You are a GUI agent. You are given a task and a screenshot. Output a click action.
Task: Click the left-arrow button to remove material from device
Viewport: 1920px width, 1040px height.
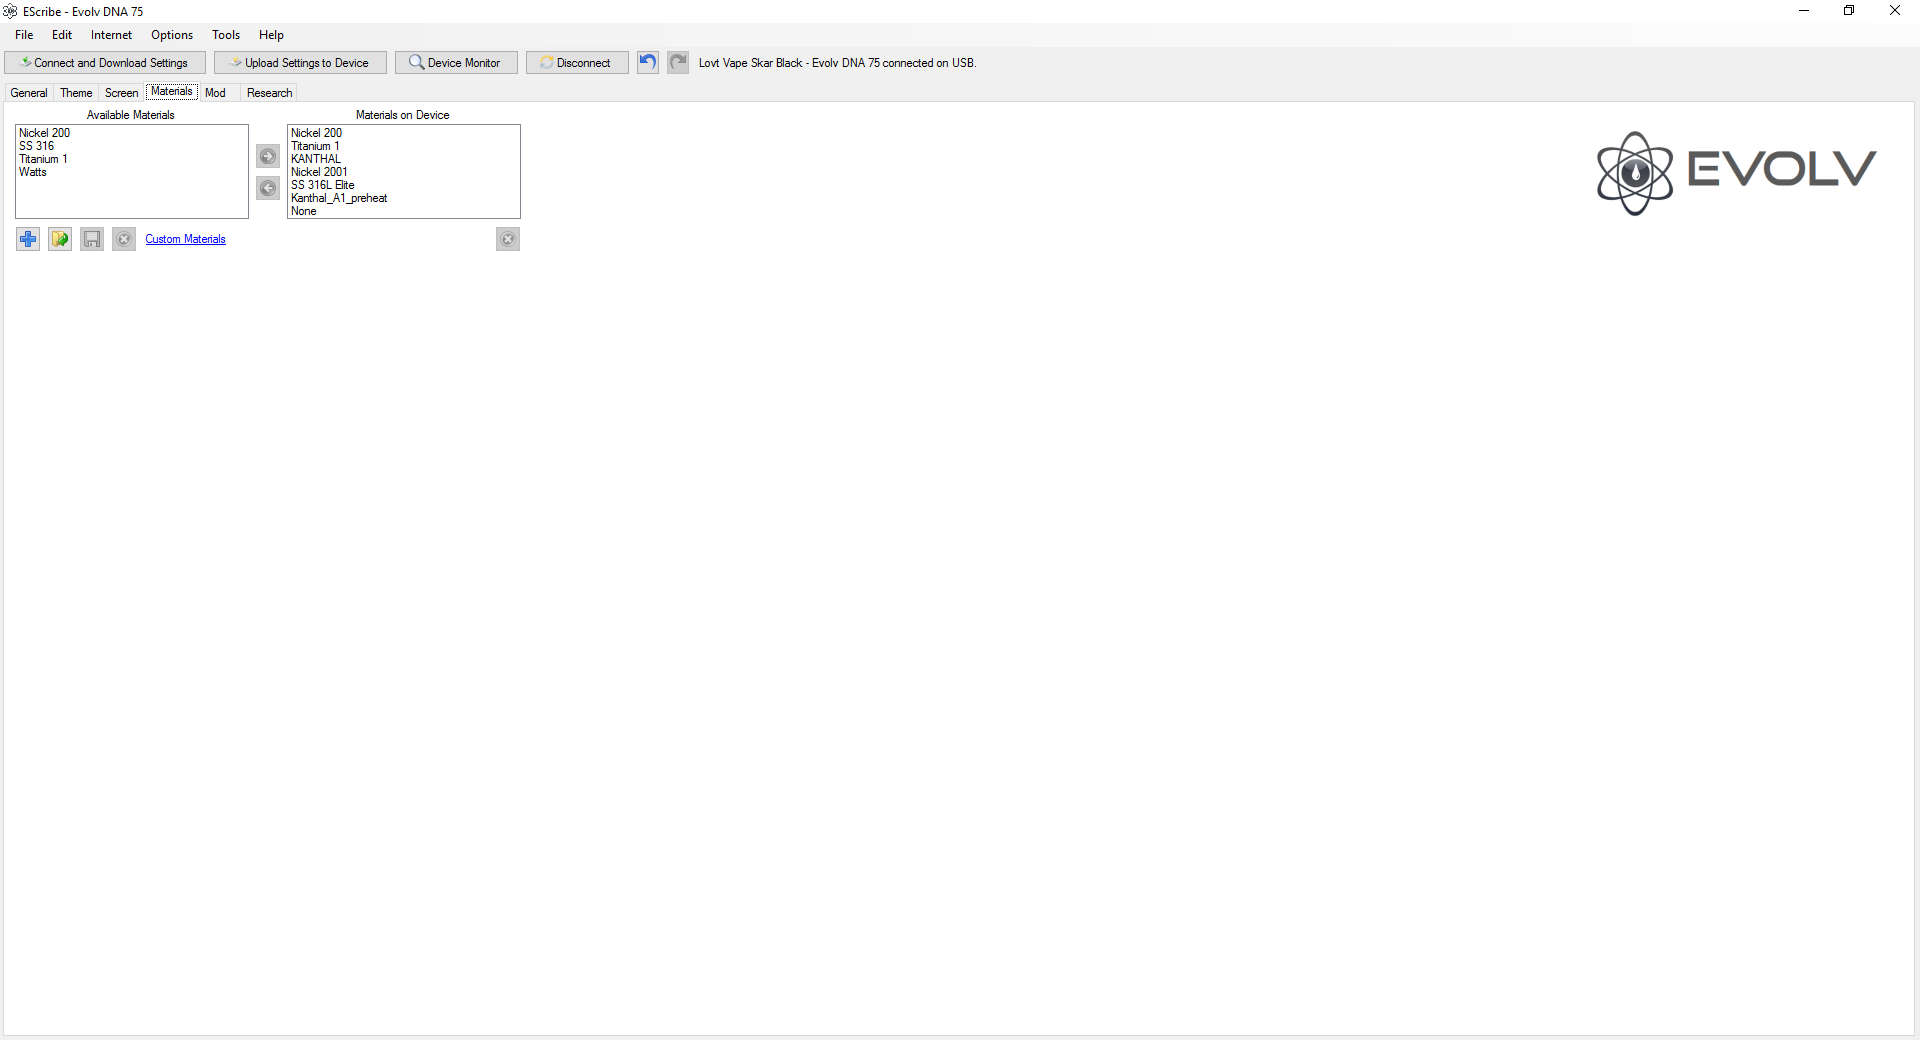268,188
